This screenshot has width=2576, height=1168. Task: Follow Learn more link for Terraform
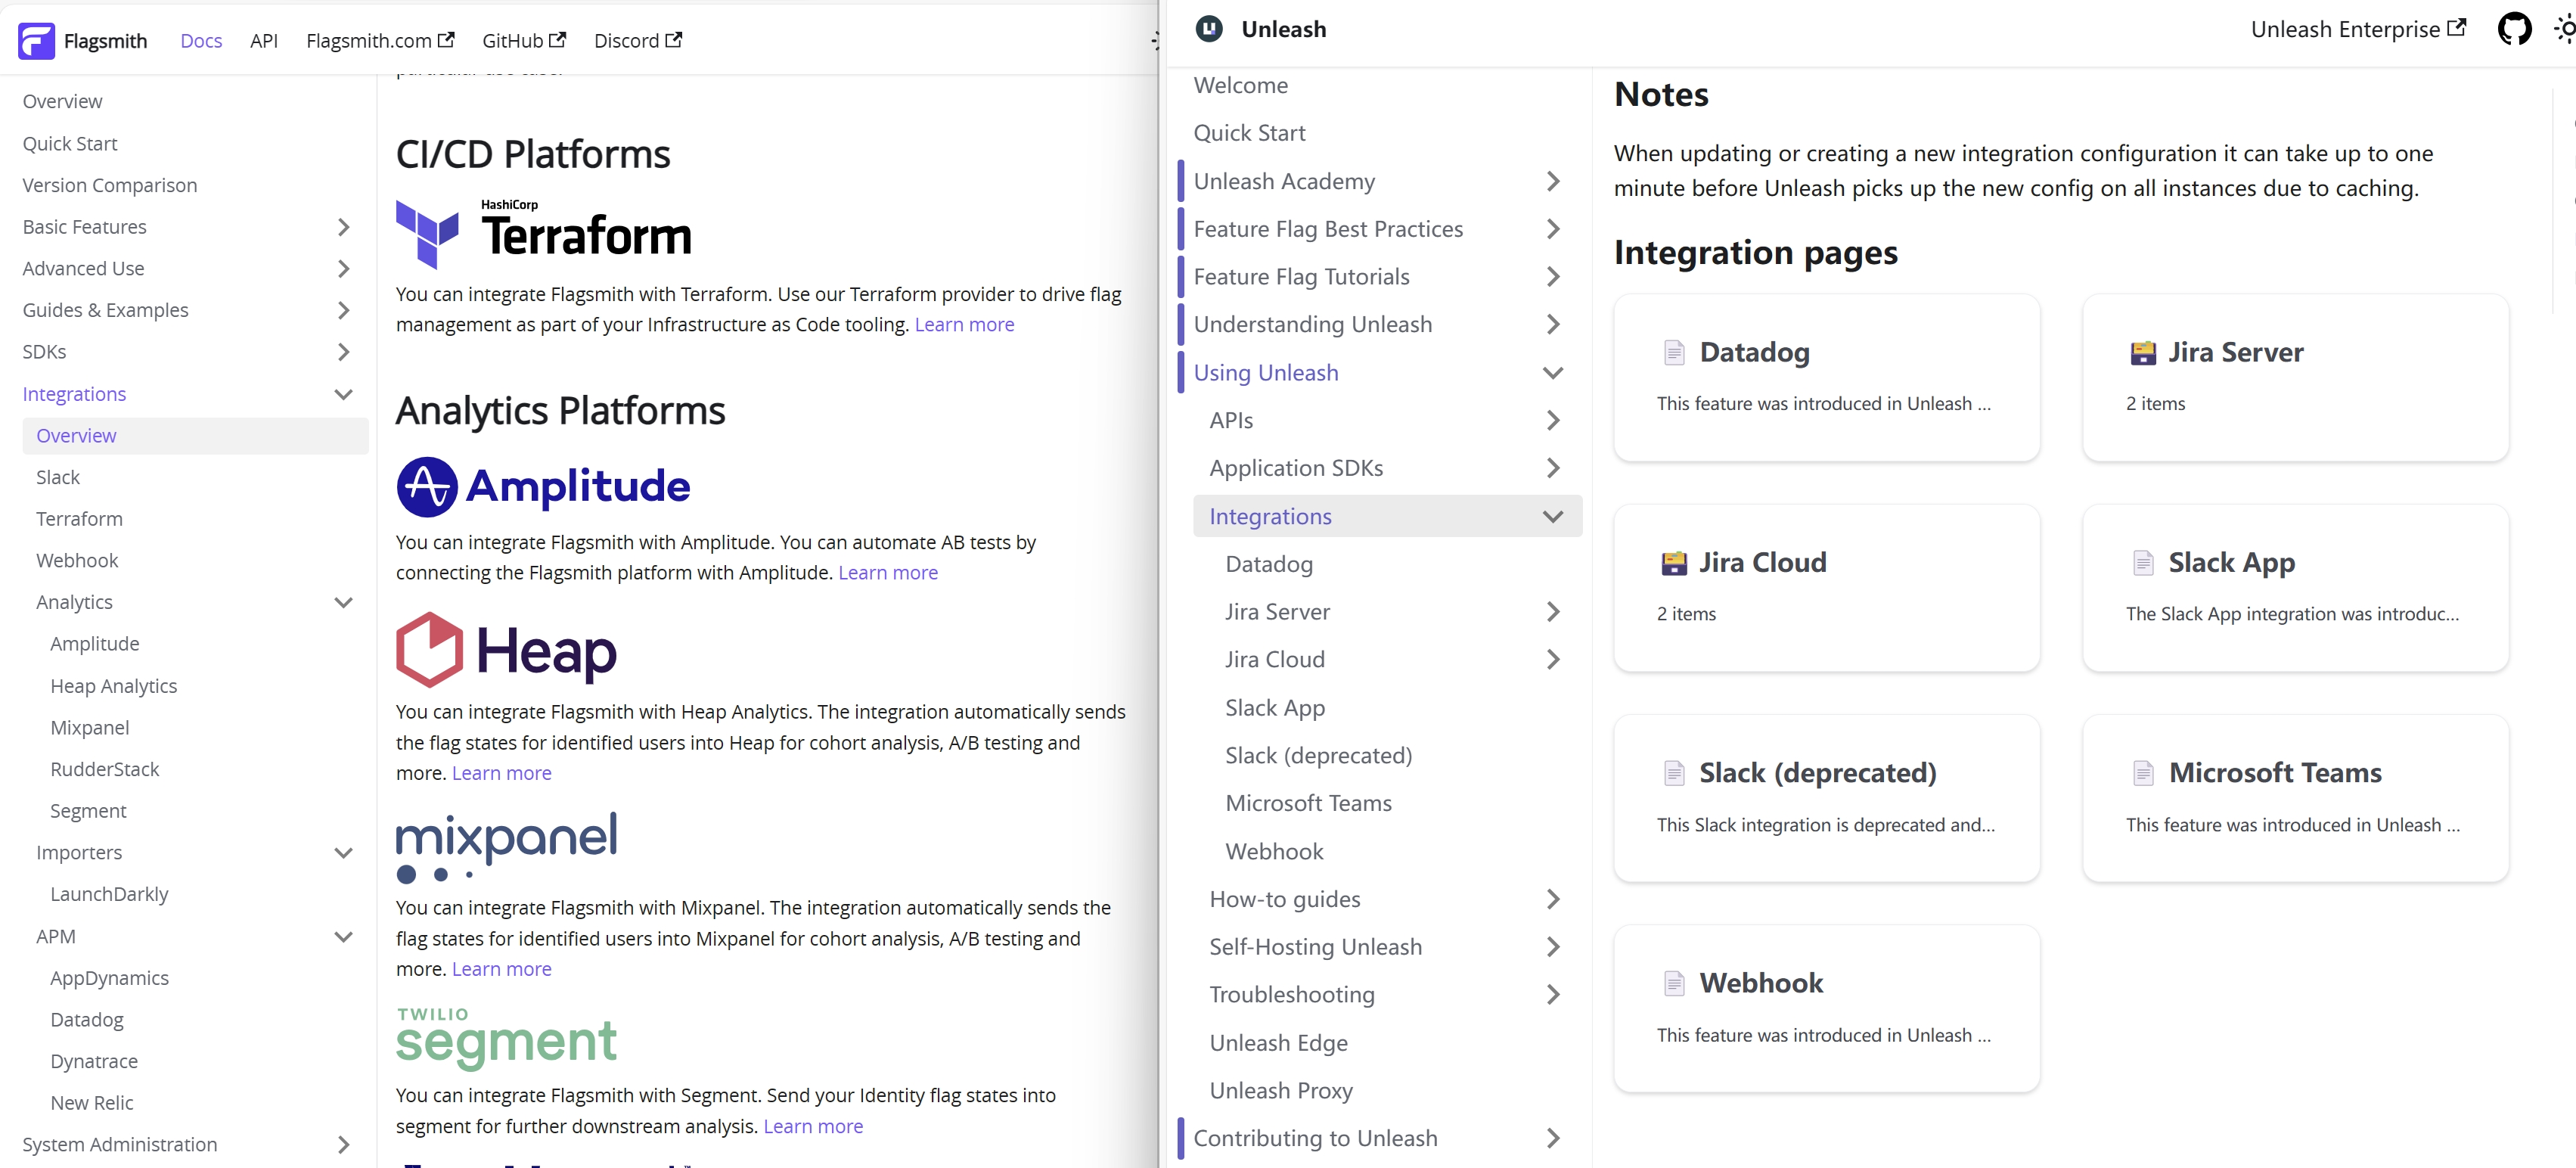pyautogui.click(x=964, y=325)
